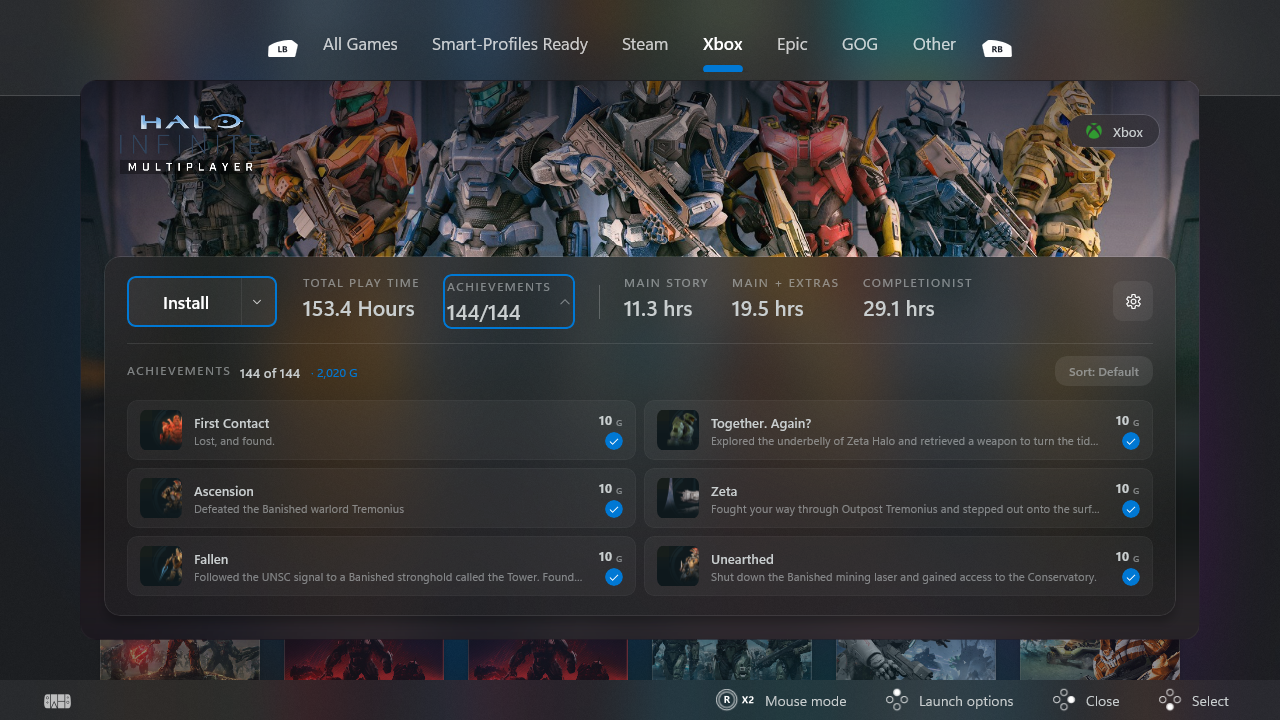Switch to the Steam tab
The image size is (1280, 720).
[645, 45]
